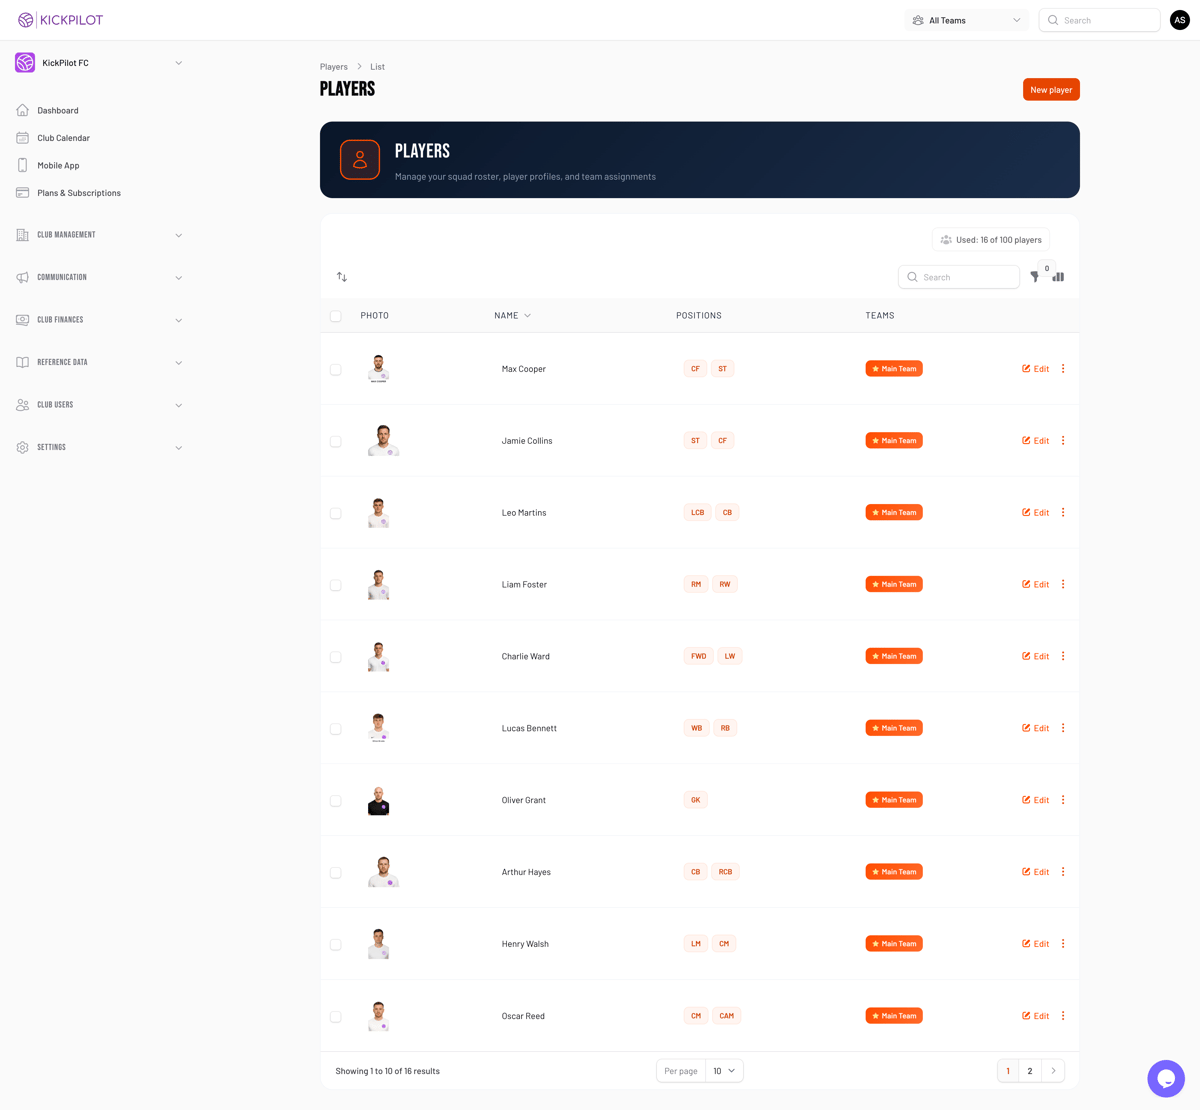Image resolution: width=1200 pixels, height=1110 pixels.
Task: Open the Per page dropdown
Action: (x=724, y=1070)
